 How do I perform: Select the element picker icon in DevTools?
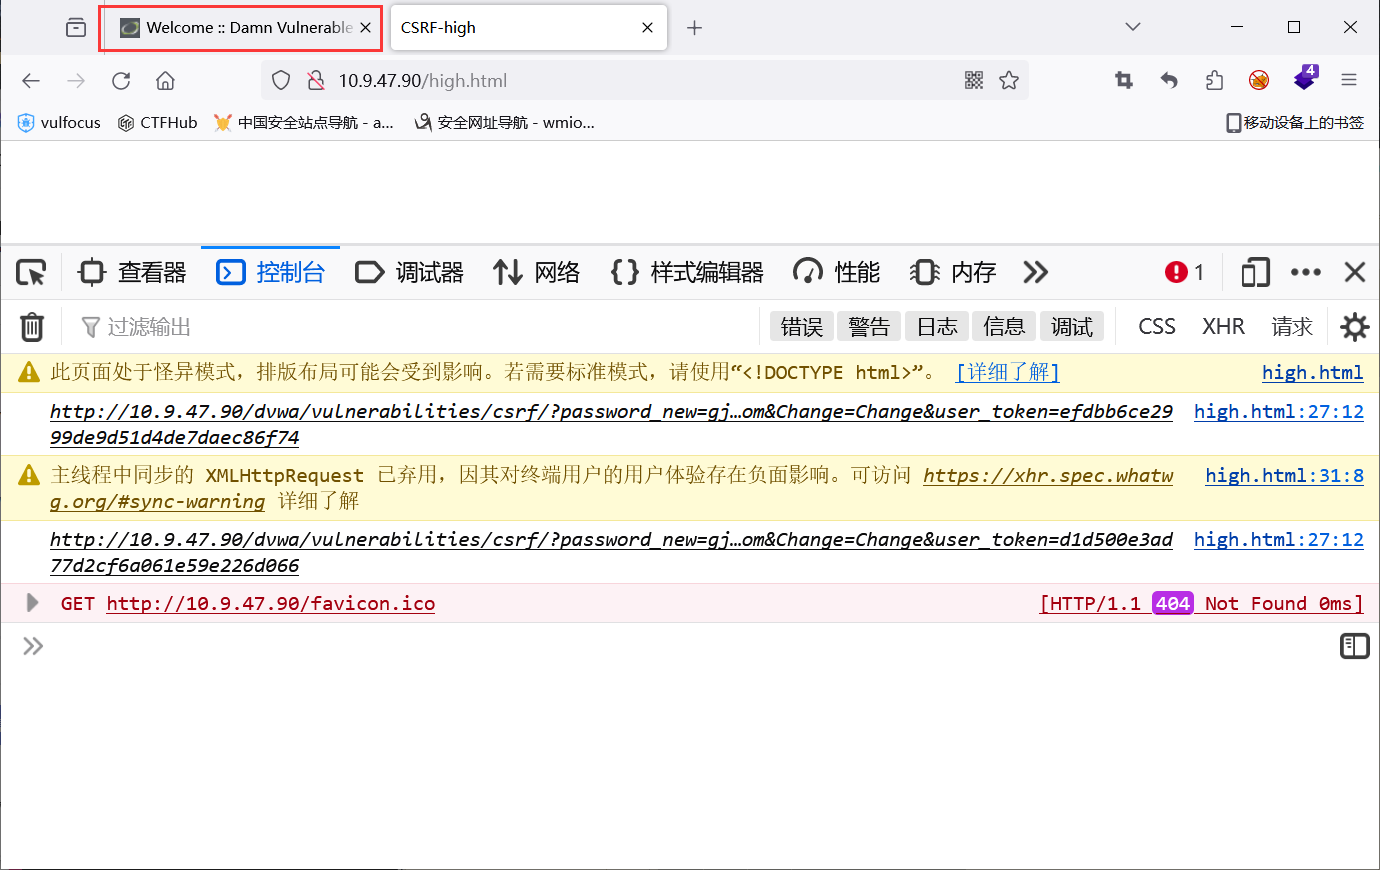(x=30, y=271)
